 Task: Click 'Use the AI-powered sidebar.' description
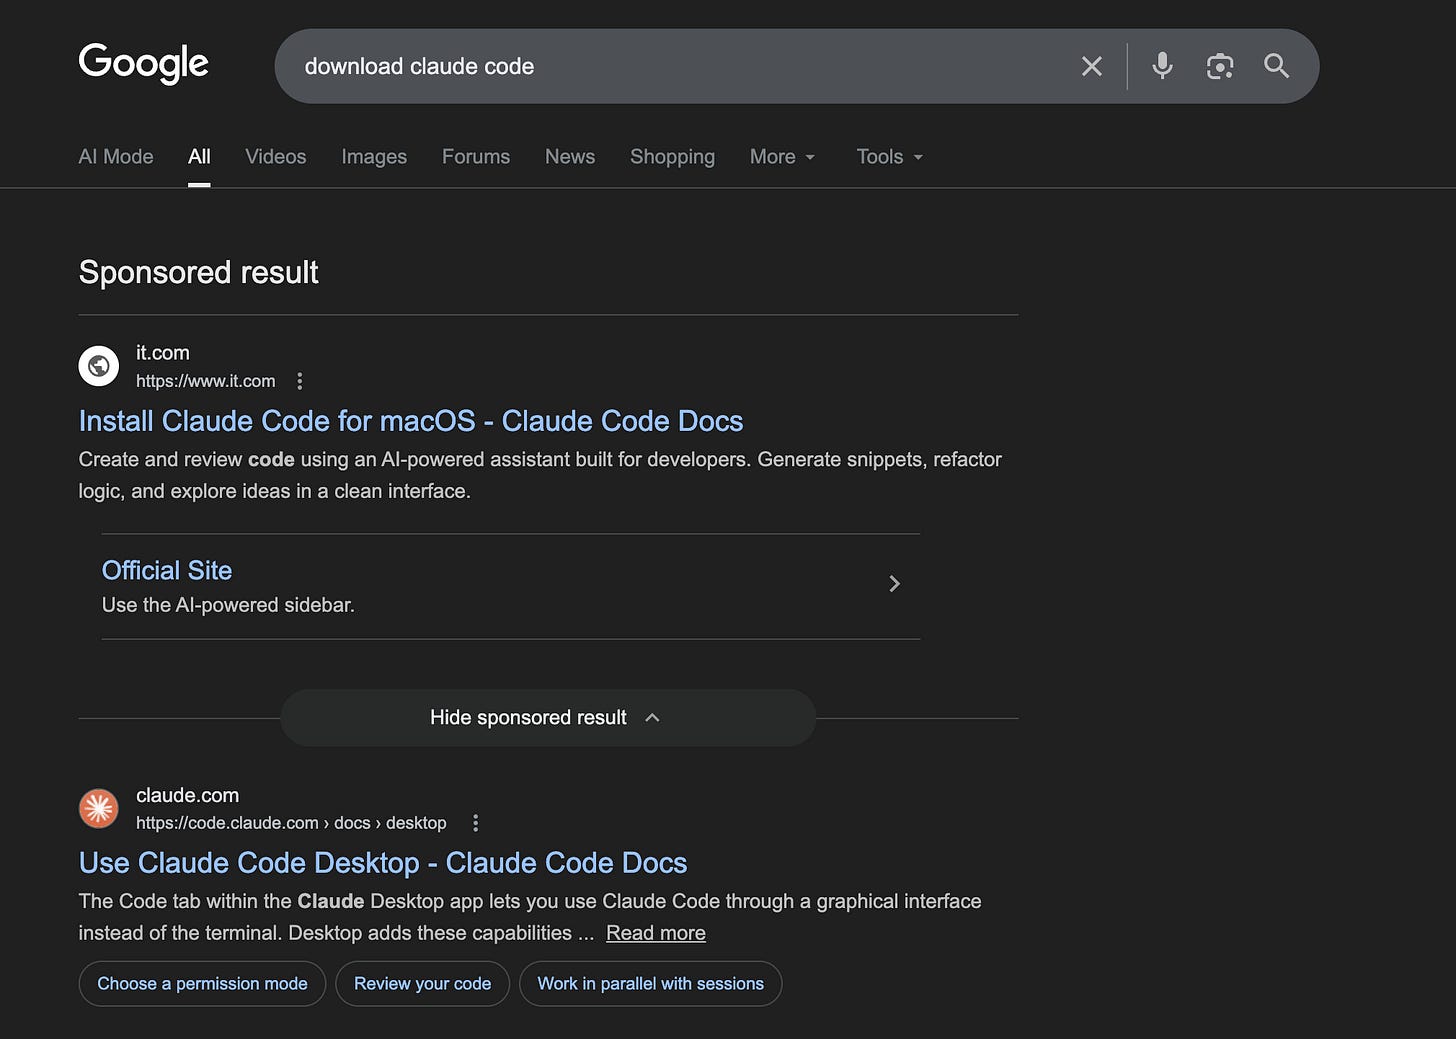228,605
